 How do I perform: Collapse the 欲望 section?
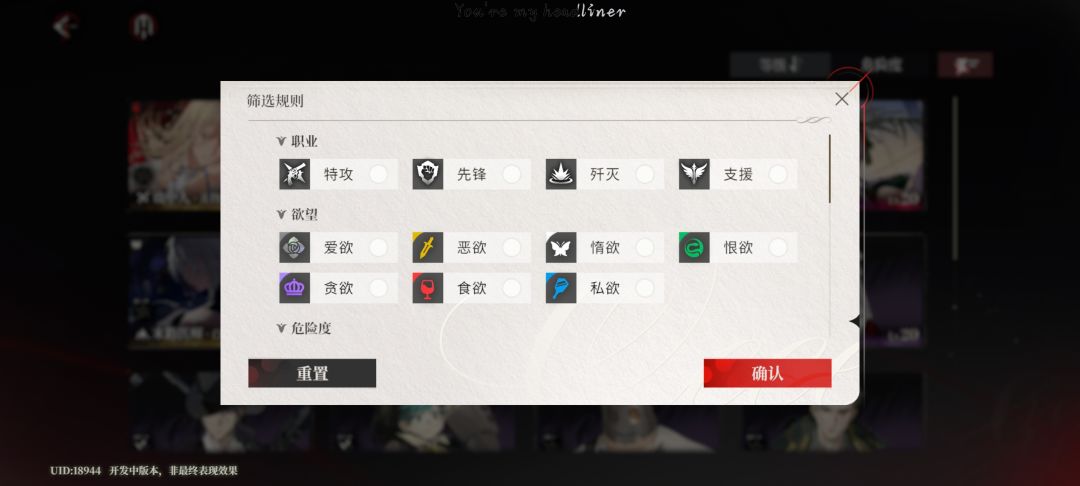pos(281,214)
